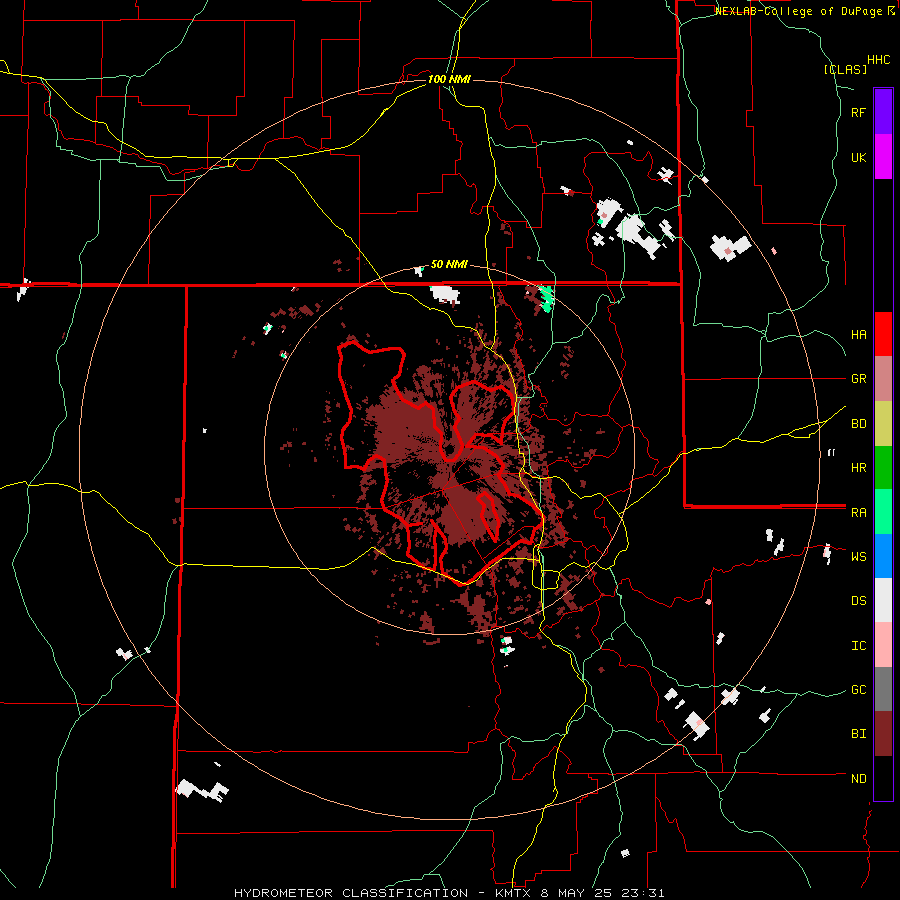900x900 pixels.
Task: Click the RA legend label
Action: (x=858, y=513)
